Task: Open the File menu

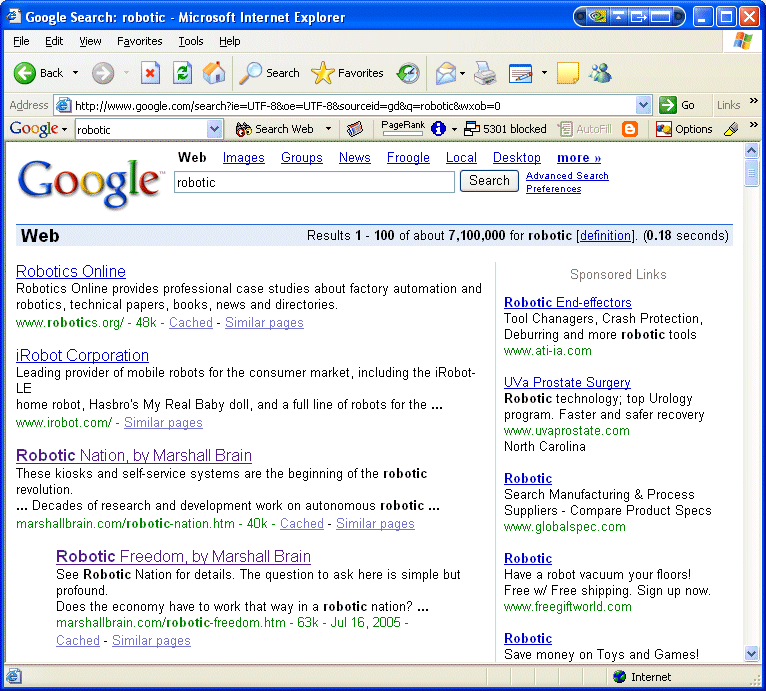Action: click(x=21, y=42)
